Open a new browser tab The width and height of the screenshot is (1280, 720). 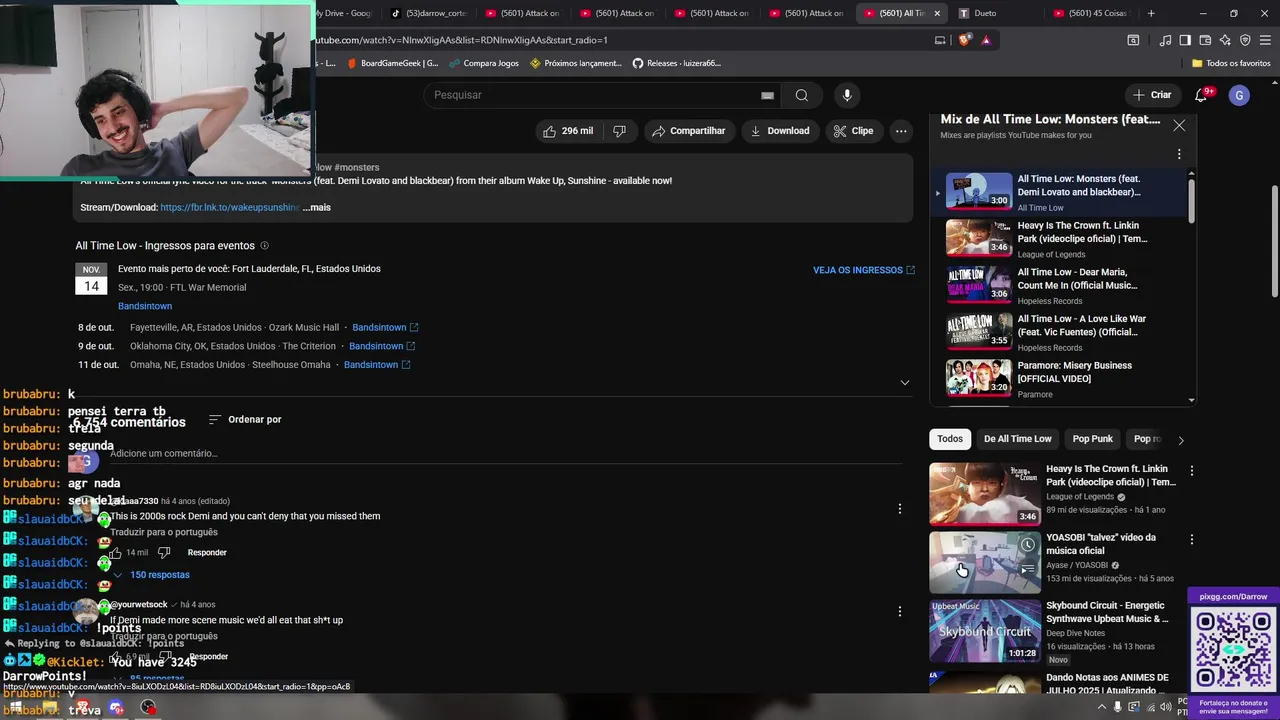[x=1151, y=13]
